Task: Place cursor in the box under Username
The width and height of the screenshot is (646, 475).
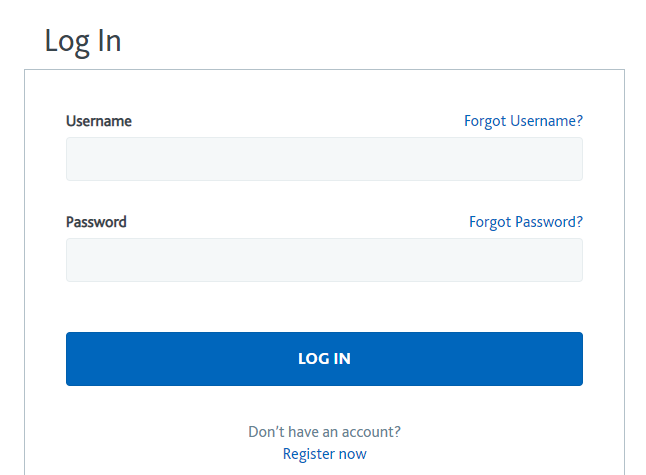Action: [x=324, y=159]
